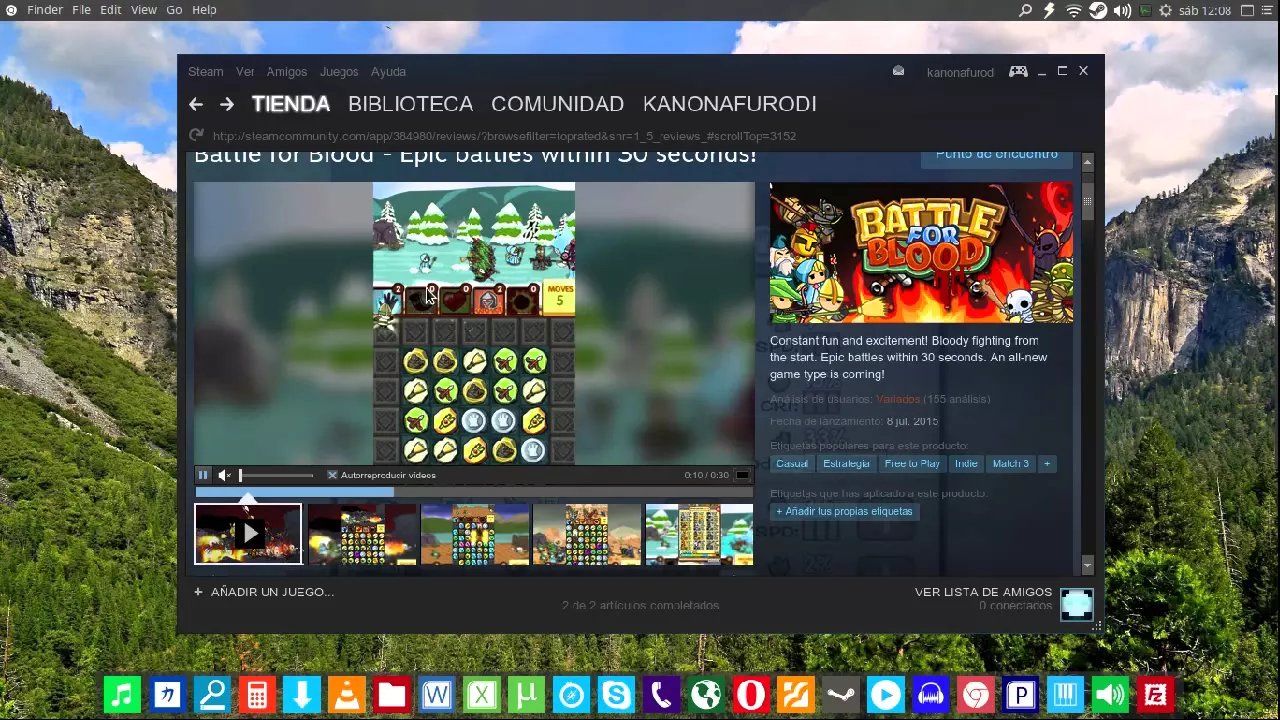Select the second screenshot thumbnail
1280x720 pixels.
coord(362,534)
